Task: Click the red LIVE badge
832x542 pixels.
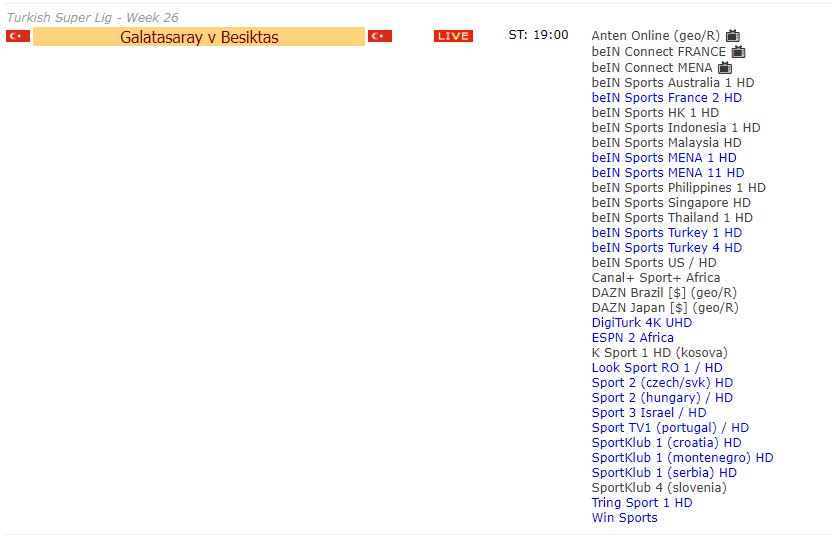Action: pos(453,36)
